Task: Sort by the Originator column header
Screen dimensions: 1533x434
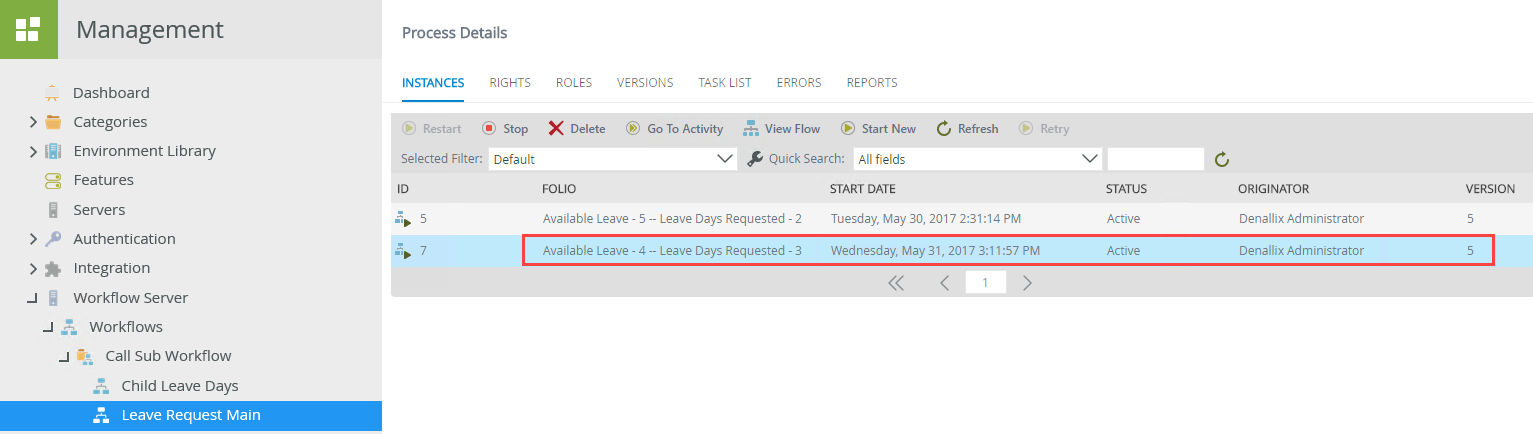Action: (1273, 189)
